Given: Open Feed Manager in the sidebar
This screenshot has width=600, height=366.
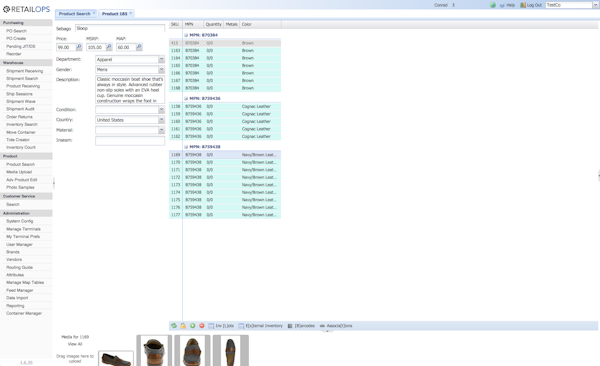Looking at the screenshot, I should click(20, 290).
